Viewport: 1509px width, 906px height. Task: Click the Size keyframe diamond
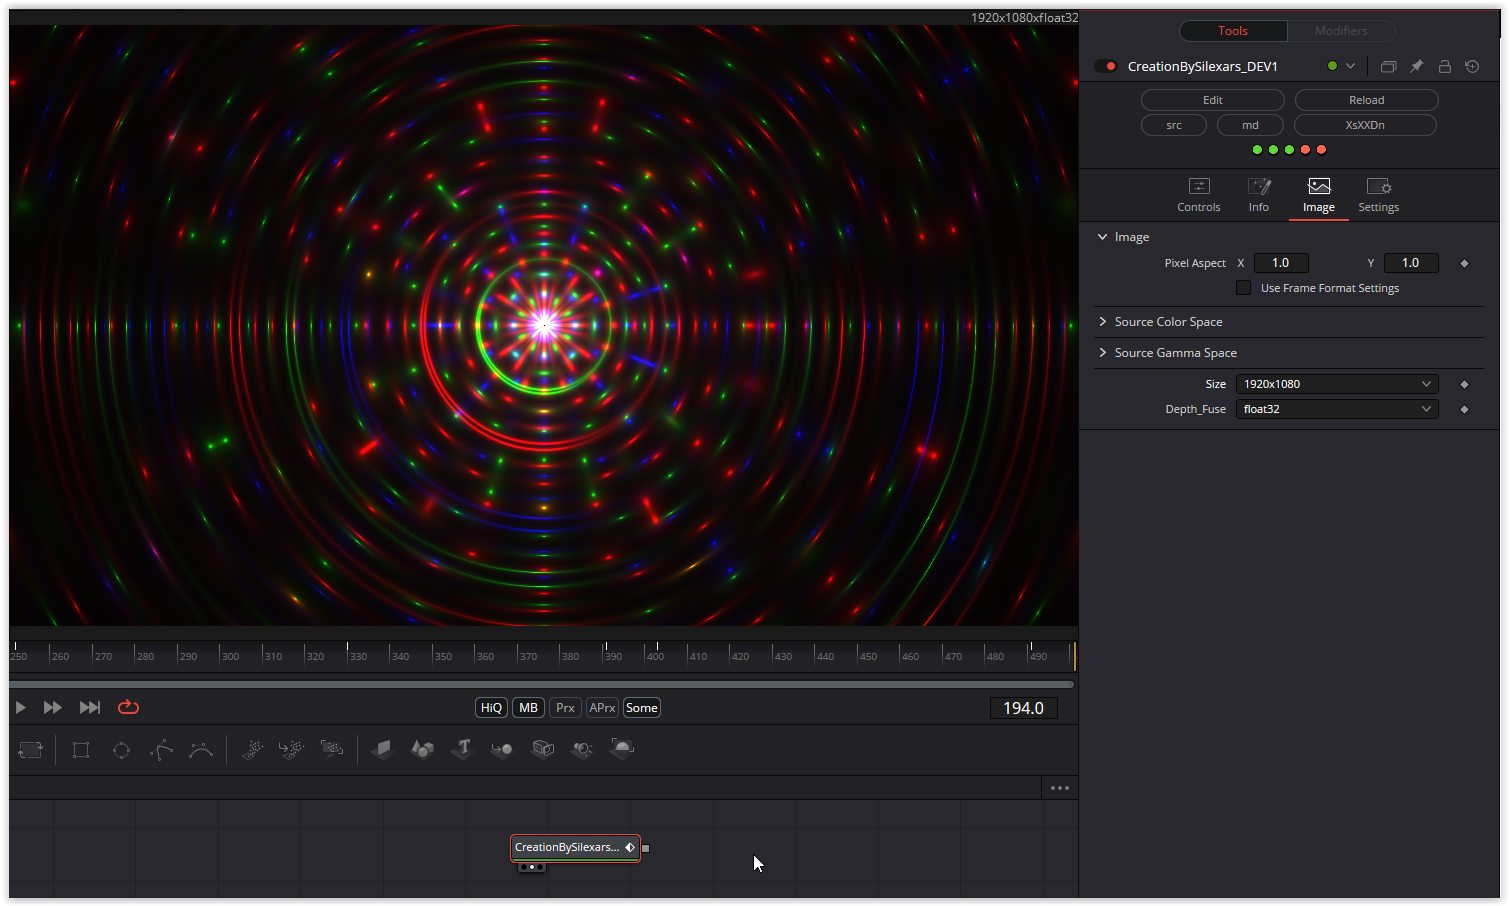click(x=1464, y=384)
